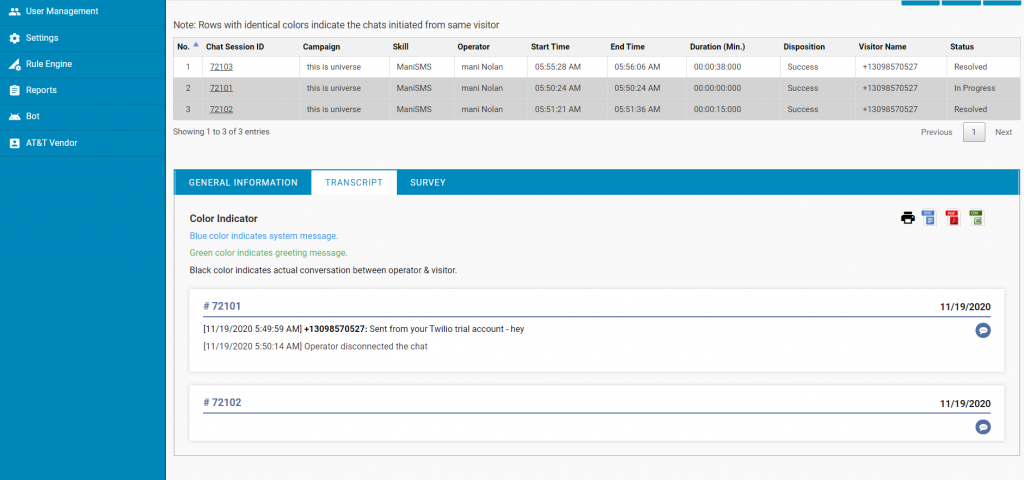
Task: Open Rule Engine from the sidebar
Action: coord(48,64)
